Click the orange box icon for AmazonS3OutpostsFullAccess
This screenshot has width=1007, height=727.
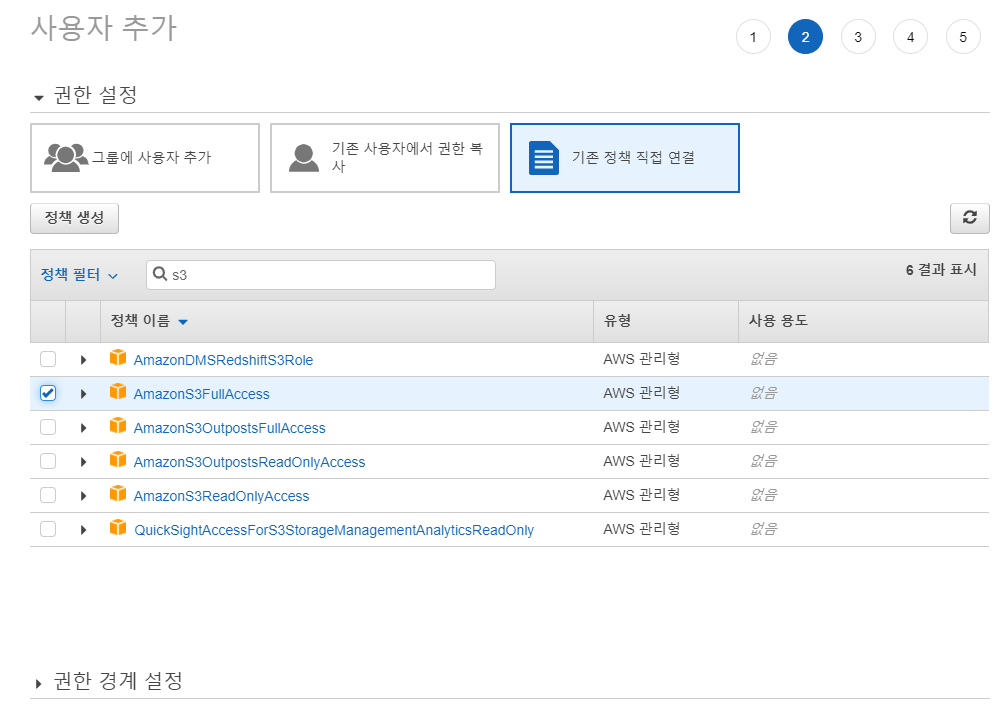pyautogui.click(x=118, y=425)
